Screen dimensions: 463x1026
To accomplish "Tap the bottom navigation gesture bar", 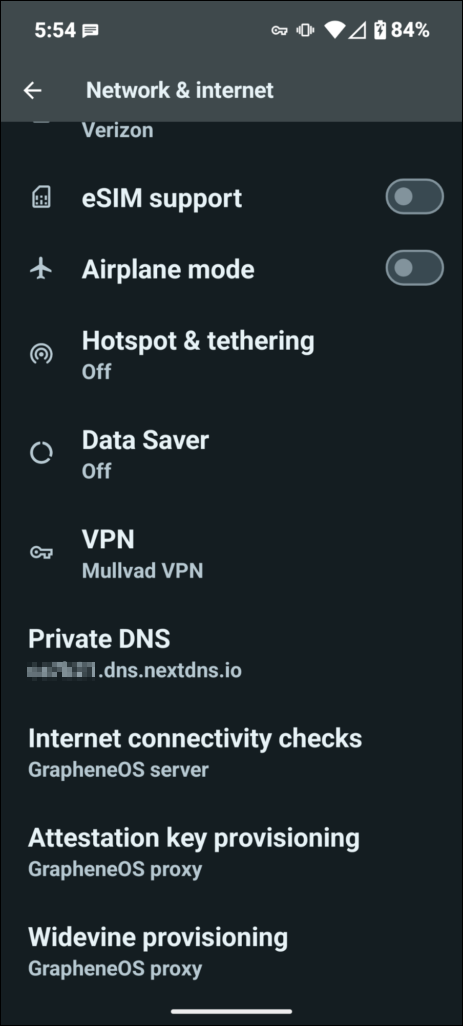I will pyautogui.click(x=232, y=1011).
